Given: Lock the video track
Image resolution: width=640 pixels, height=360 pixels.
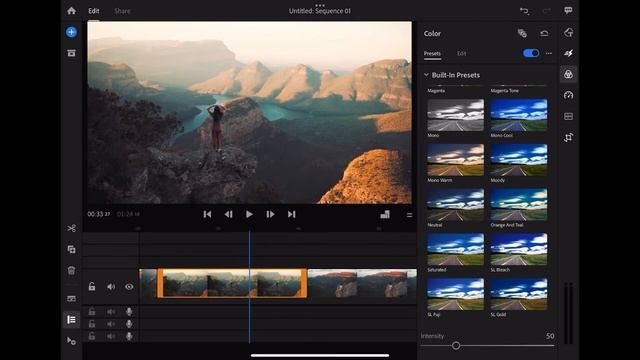Looking at the screenshot, I should coord(92,287).
